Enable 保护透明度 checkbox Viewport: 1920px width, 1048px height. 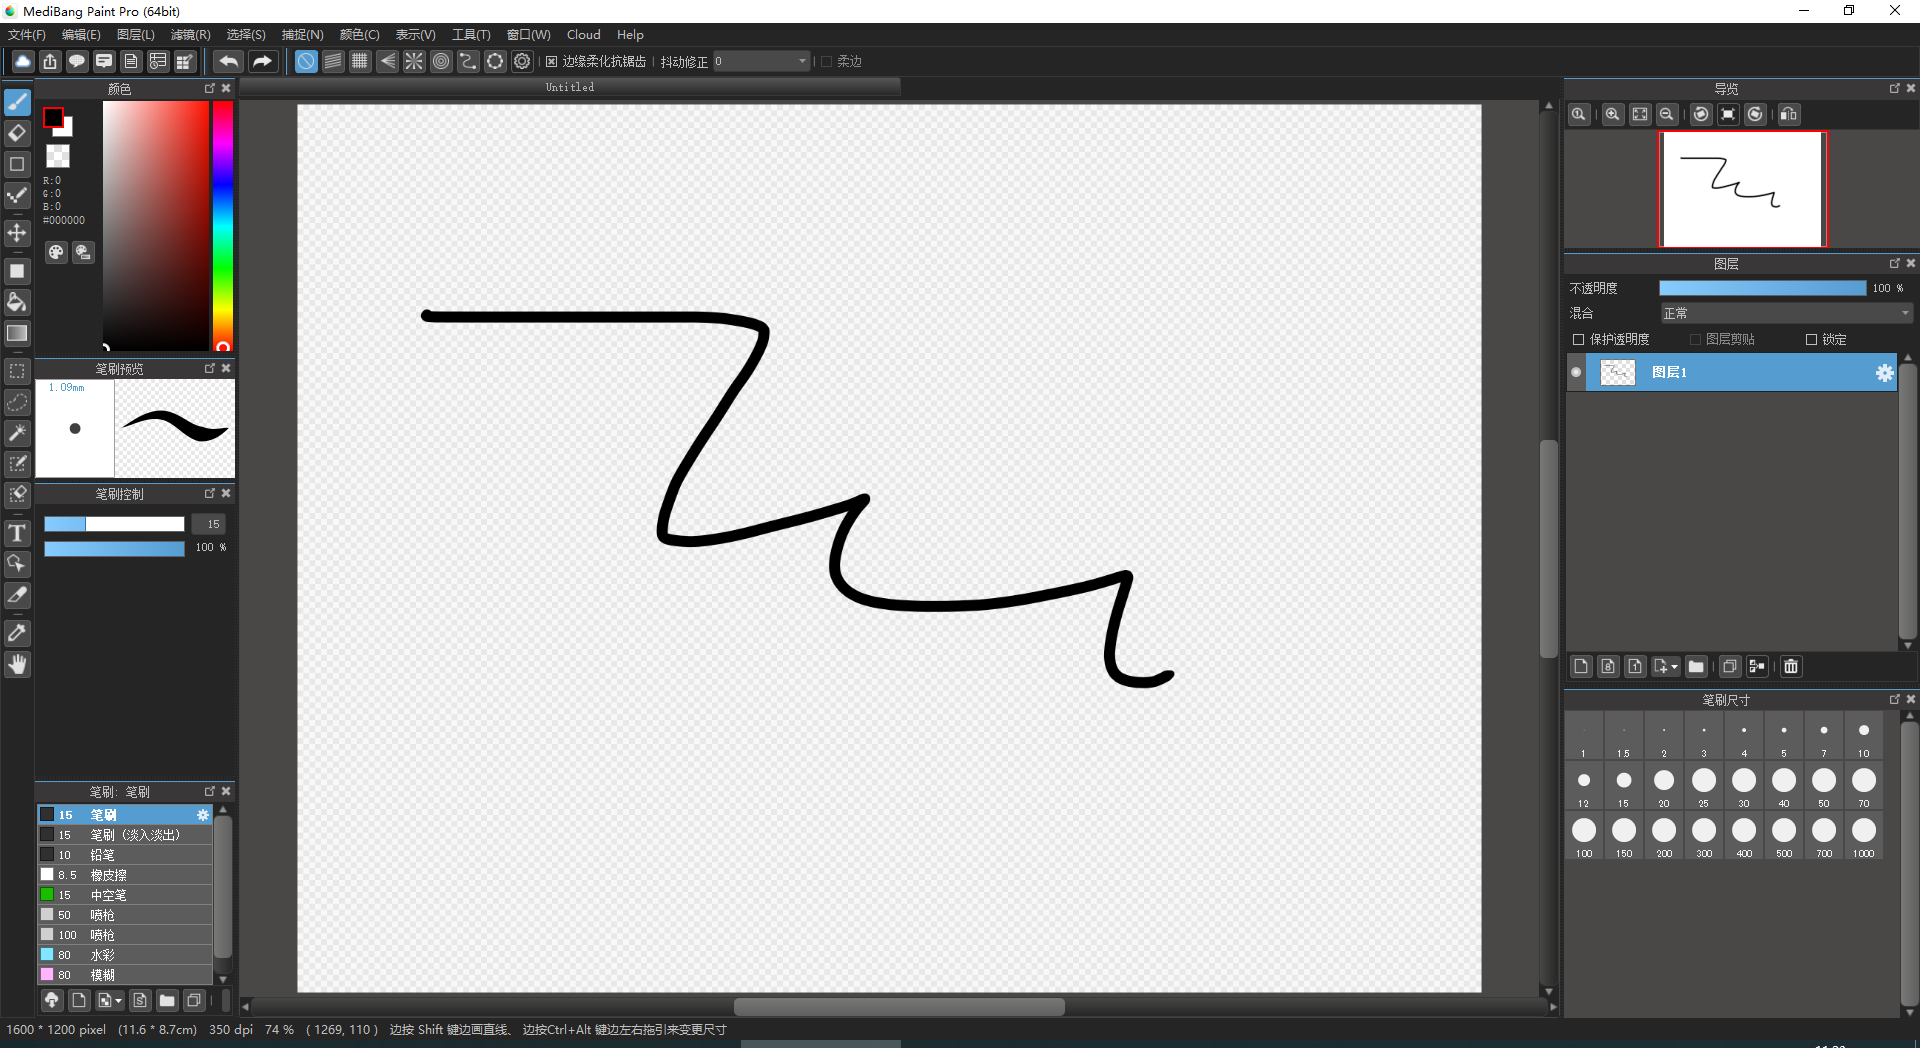coord(1579,340)
